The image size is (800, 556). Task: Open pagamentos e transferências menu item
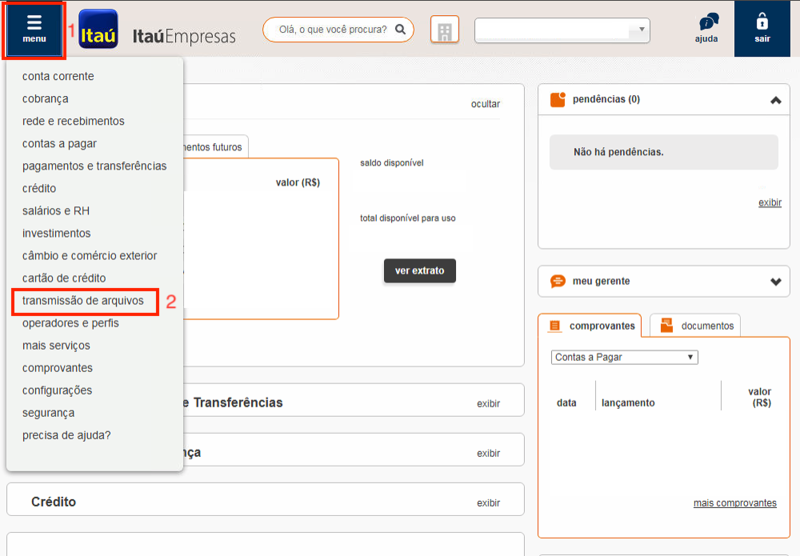[94, 166]
